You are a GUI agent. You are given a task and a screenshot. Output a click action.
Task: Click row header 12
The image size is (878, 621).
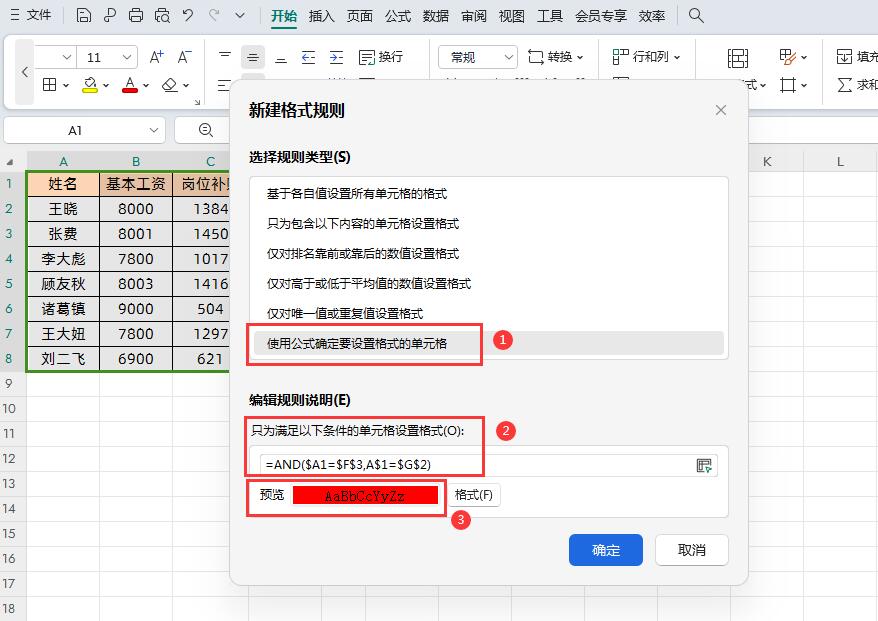point(9,459)
